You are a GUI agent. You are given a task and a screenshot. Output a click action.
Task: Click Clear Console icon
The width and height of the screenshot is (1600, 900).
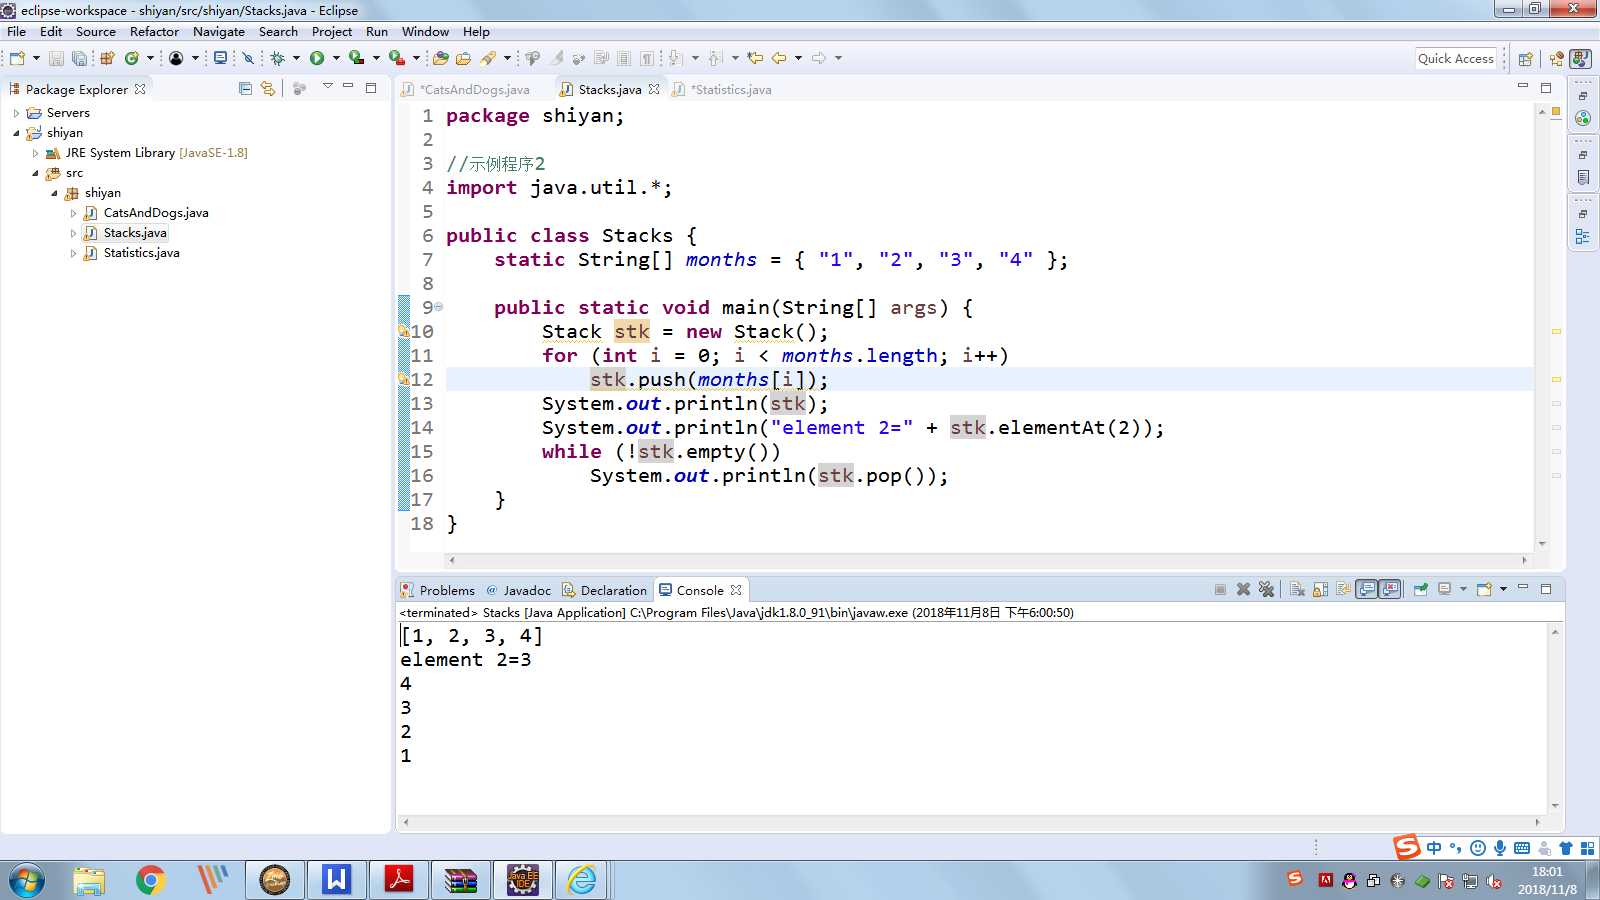(1297, 589)
